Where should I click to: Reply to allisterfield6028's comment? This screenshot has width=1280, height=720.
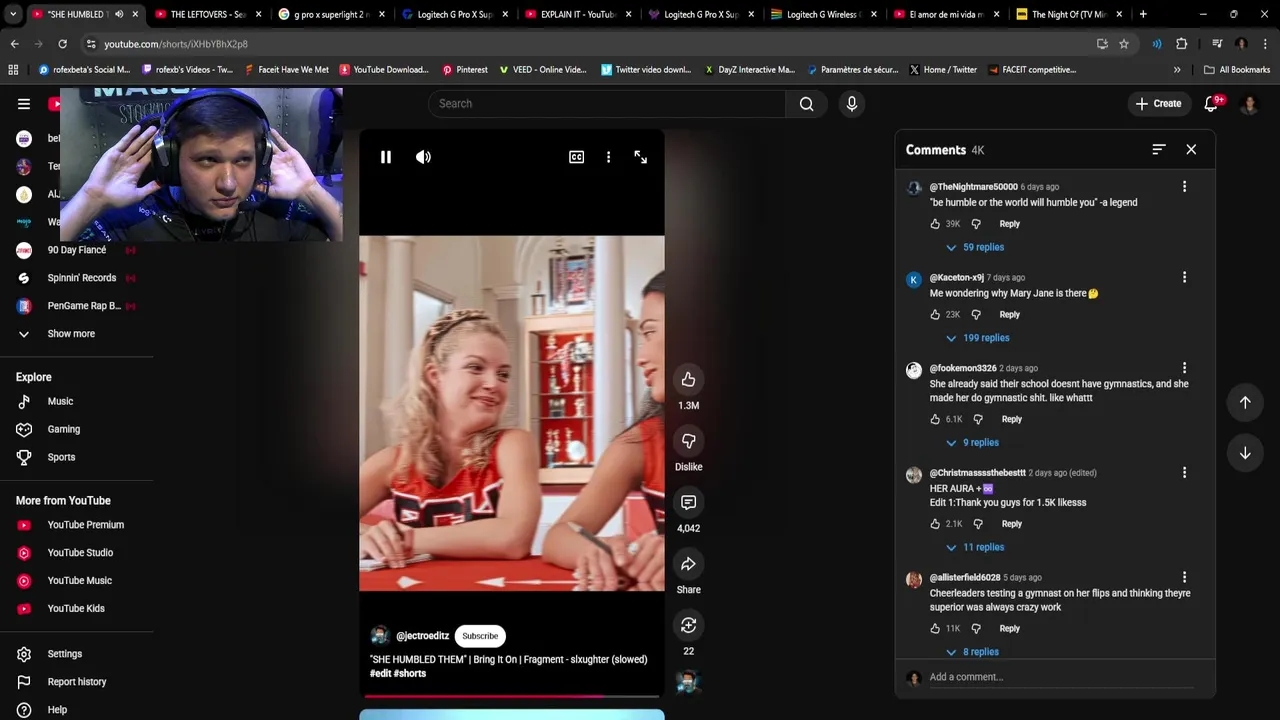1010,629
